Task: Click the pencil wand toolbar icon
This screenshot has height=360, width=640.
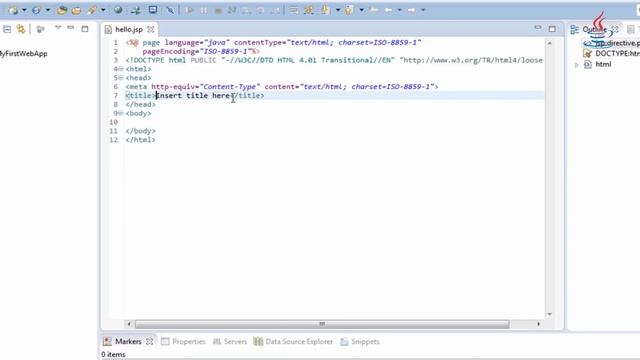Action: tap(92, 10)
